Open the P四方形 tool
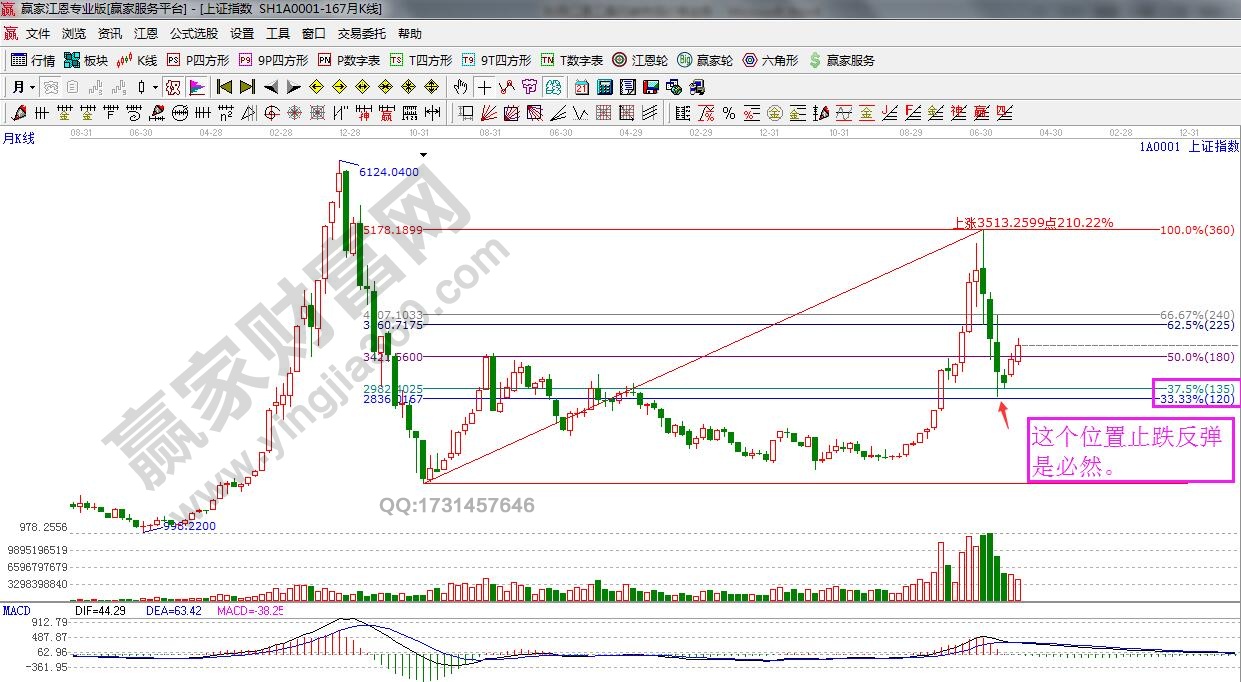1241x682 pixels. pos(198,60)
